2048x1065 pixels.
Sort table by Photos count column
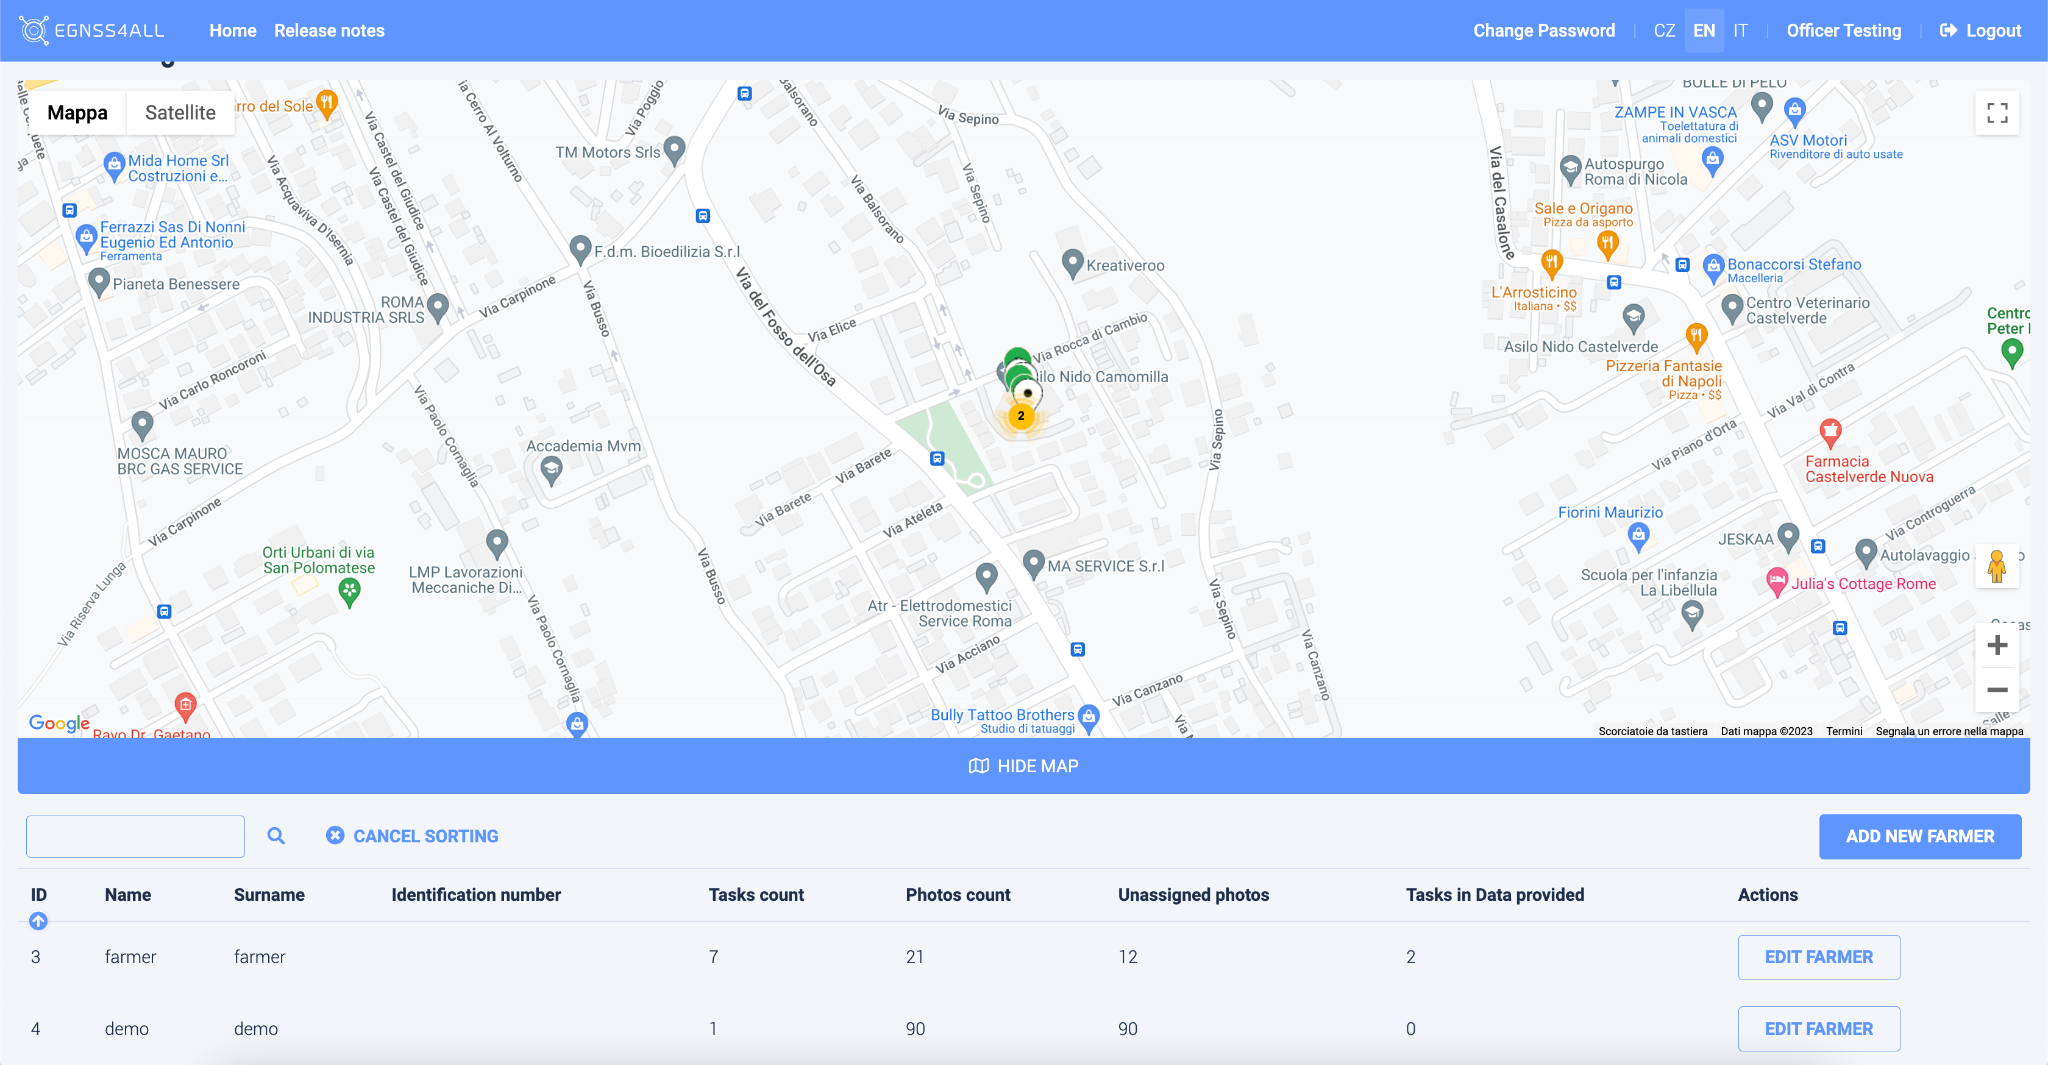point(958,895)
